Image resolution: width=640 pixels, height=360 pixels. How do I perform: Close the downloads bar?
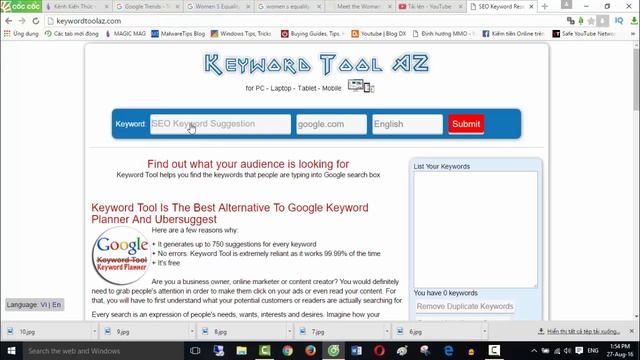click(631, 331)
